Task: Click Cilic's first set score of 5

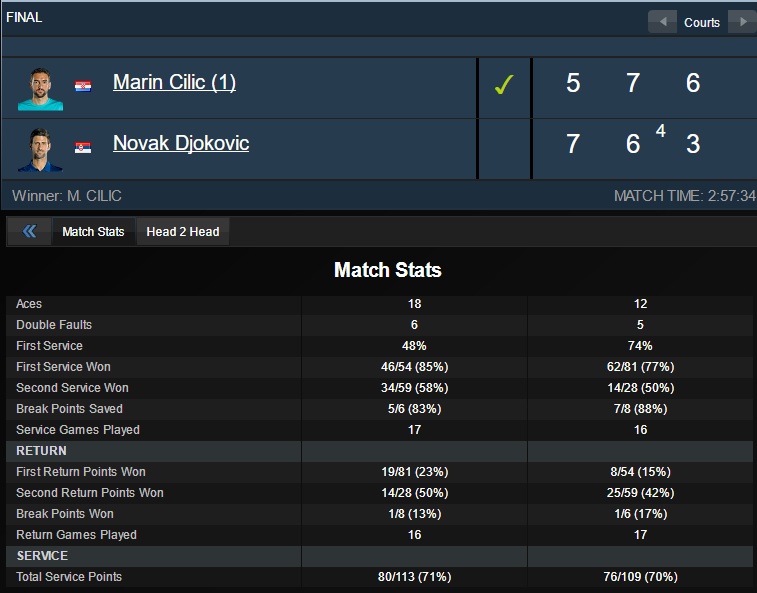Action: [x=573, y=83]
